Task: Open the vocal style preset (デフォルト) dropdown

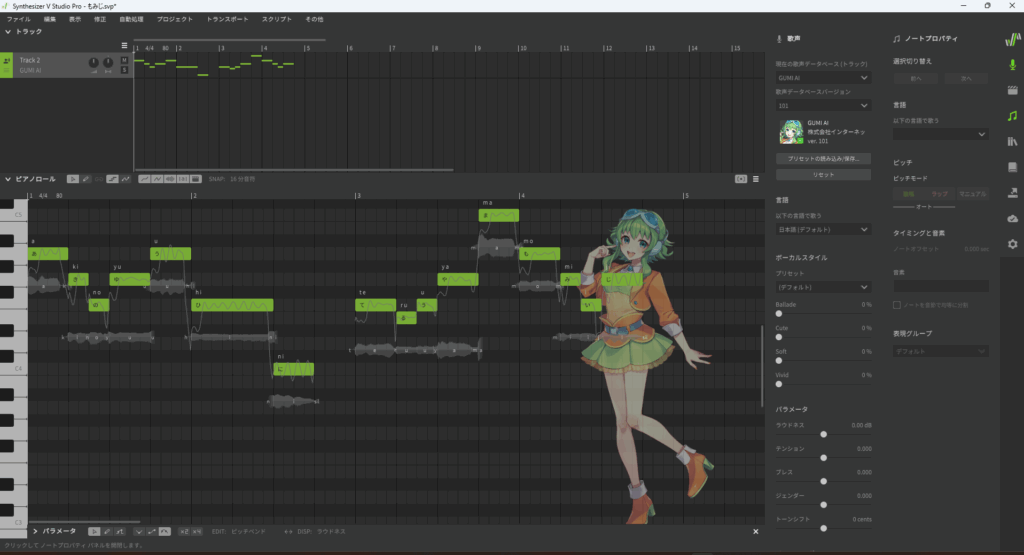Action: tap(823, 287)
